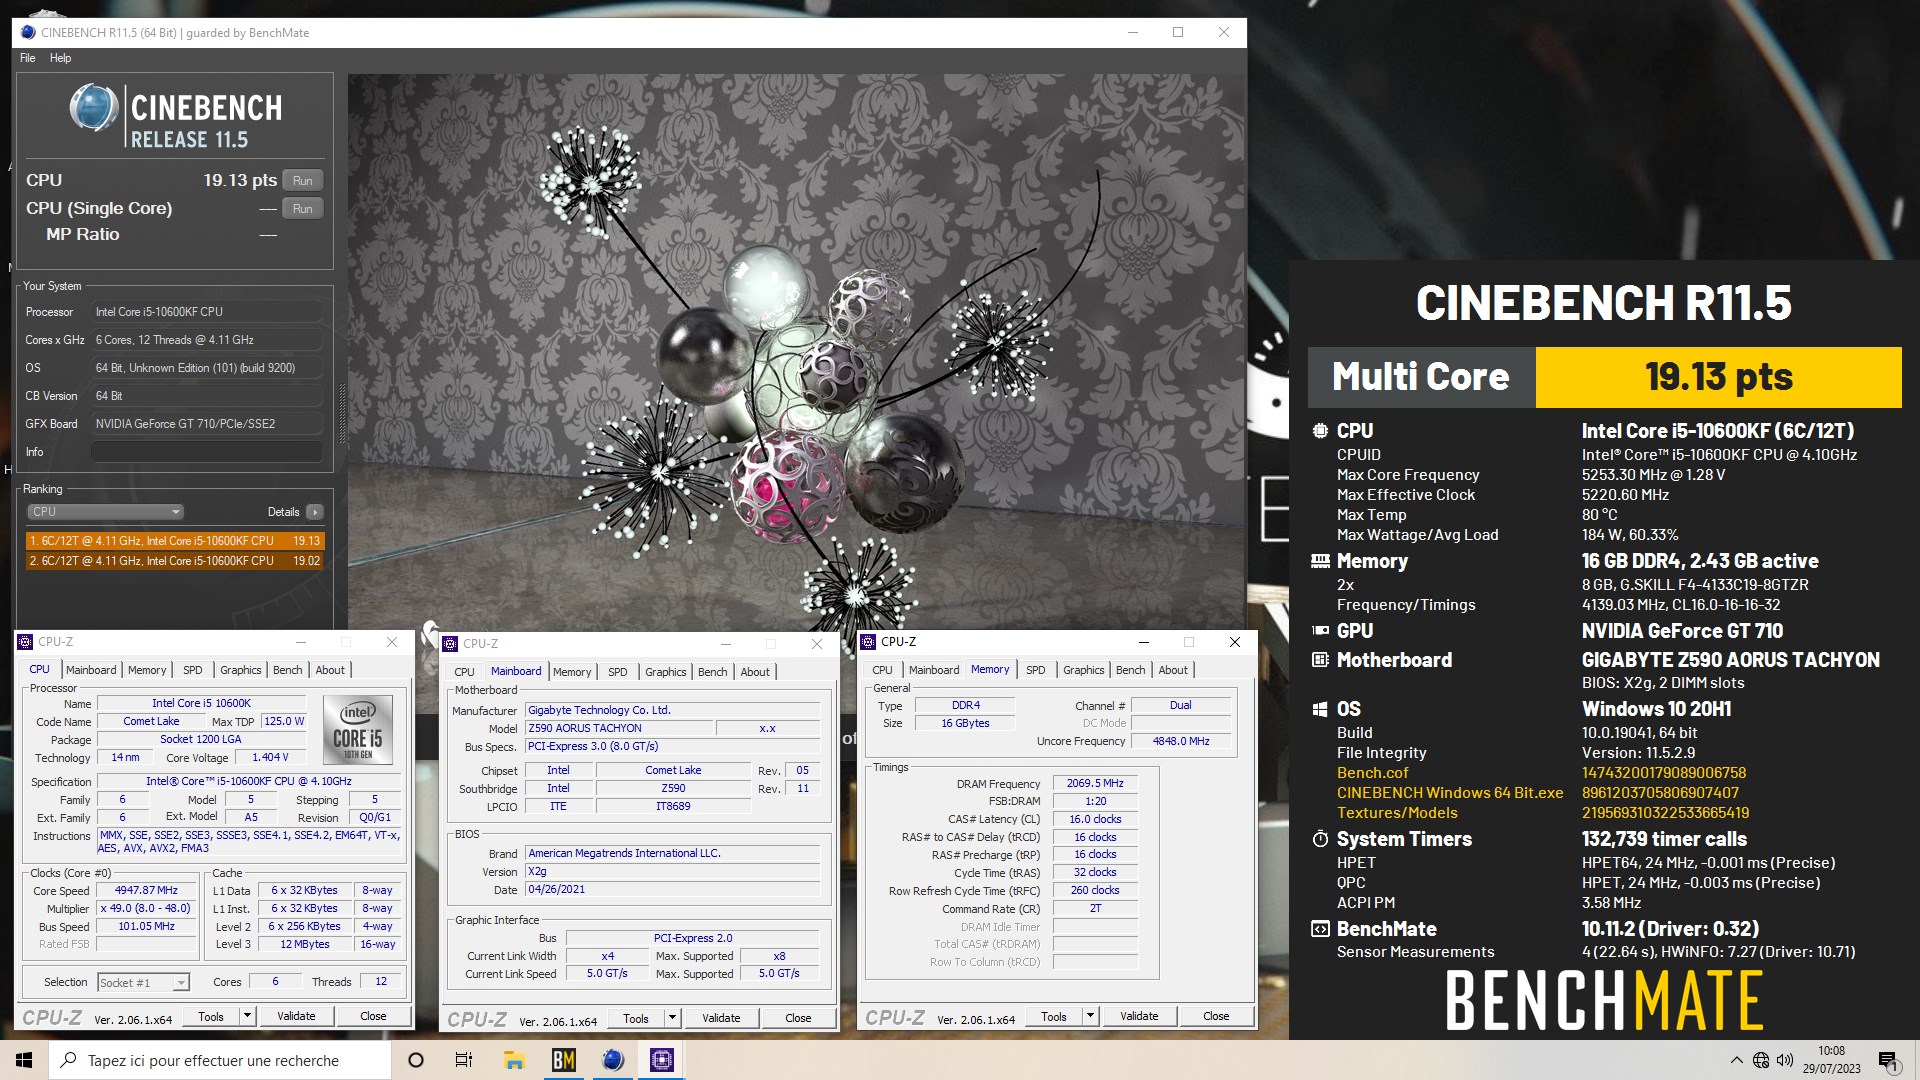Click the Bench.cof file integrity entry
The width and height of the screenshot is (1920, 1080).
(1372, 773)
